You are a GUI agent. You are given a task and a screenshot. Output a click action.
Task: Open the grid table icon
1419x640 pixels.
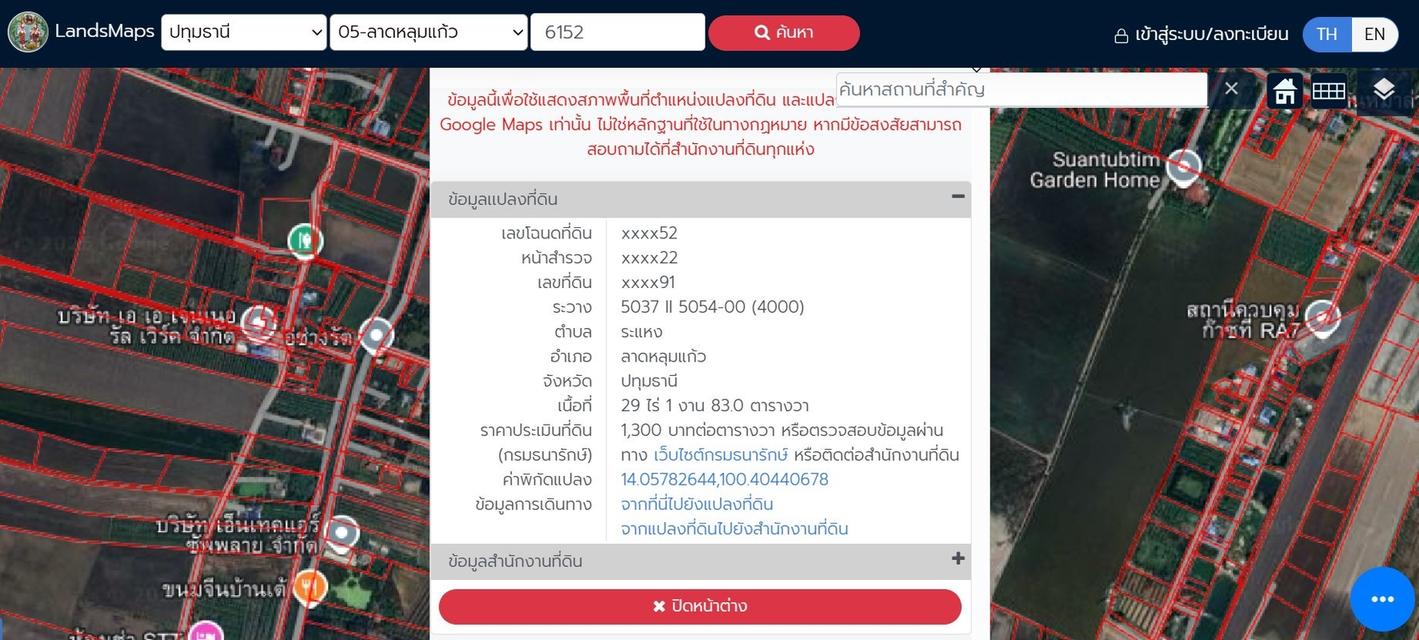(x=1329, y=91)
